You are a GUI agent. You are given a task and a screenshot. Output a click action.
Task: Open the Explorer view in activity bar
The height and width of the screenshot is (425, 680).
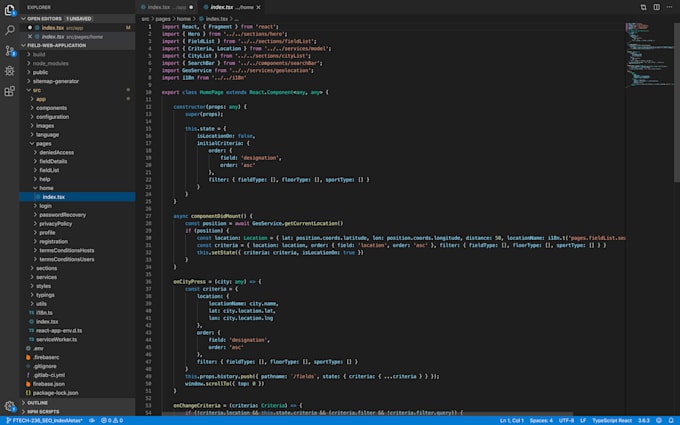pyautogui.click(x=10, y=10)
